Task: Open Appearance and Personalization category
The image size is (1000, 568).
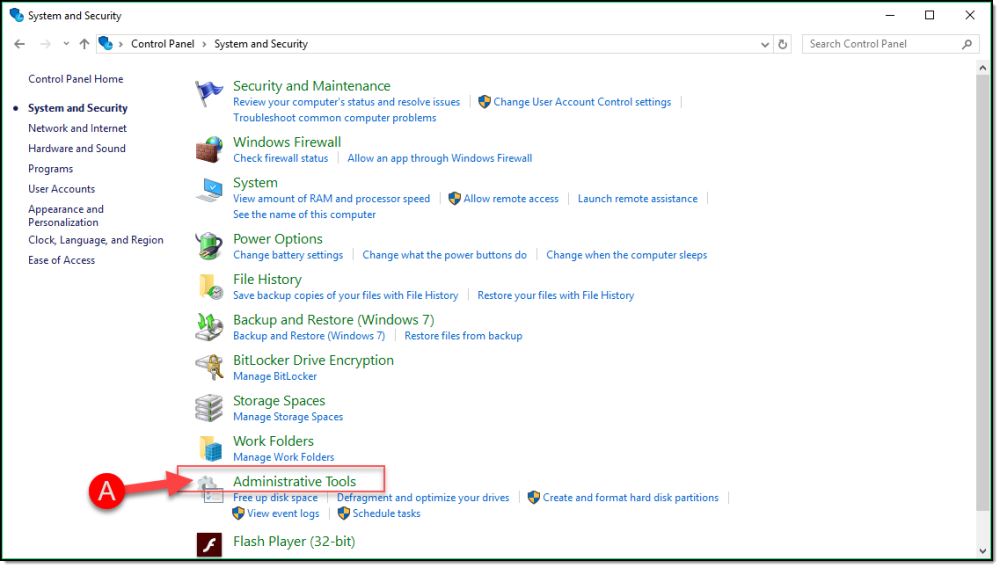Action: (66, 215)
